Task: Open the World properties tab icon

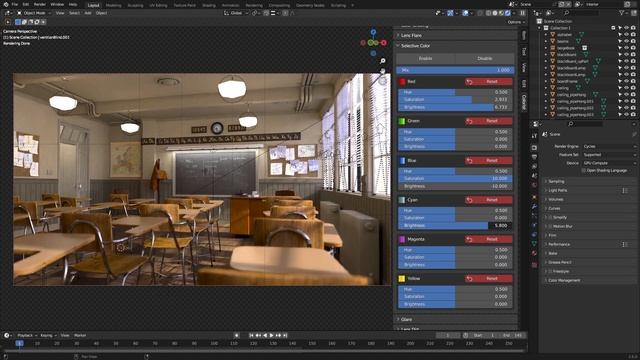Action: point(534,185)
